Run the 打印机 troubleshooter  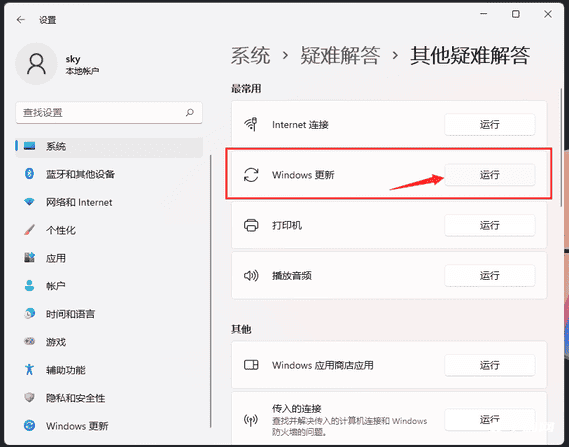point(490,225)
